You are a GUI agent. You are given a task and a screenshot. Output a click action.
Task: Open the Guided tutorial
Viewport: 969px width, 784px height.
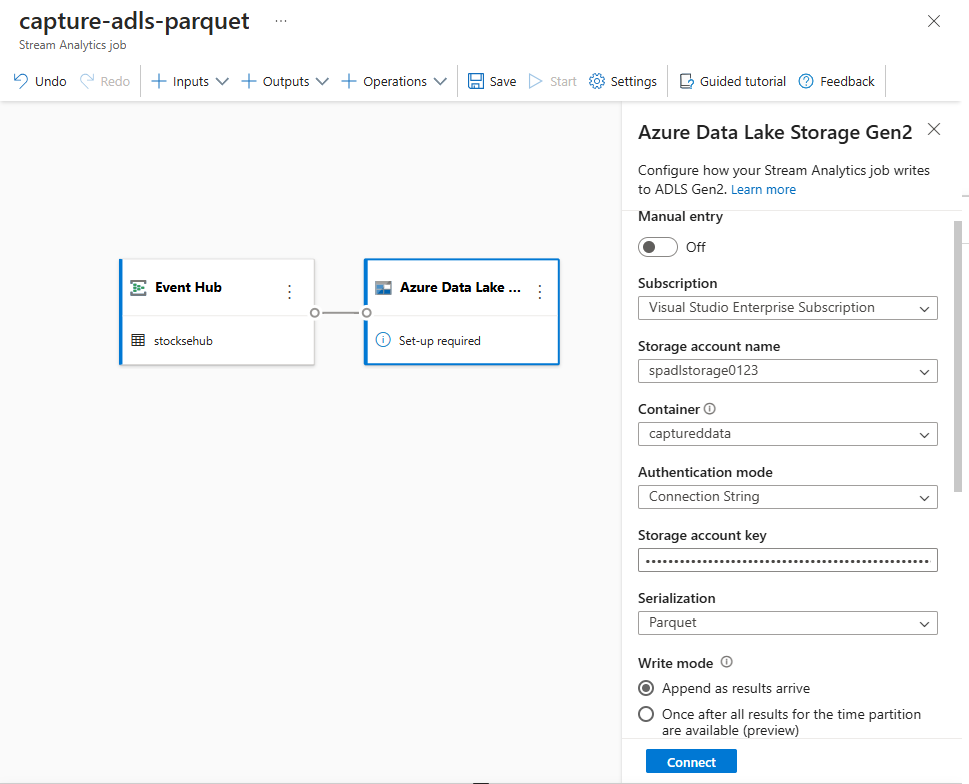coord(732,81)
